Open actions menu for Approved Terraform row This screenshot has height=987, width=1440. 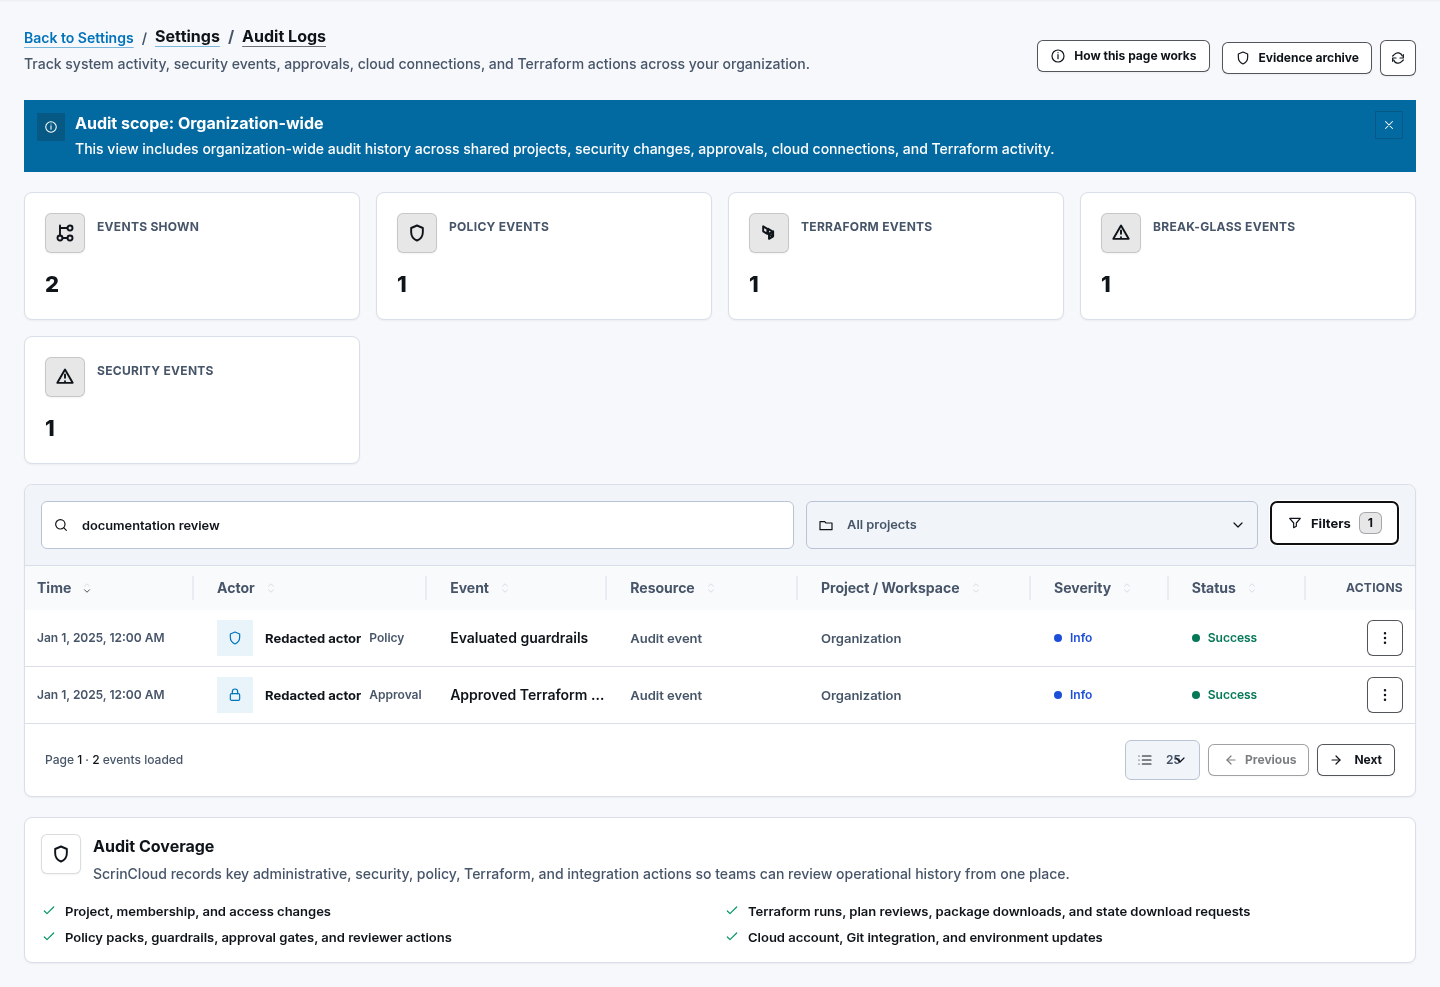[x=1385, y=695]
